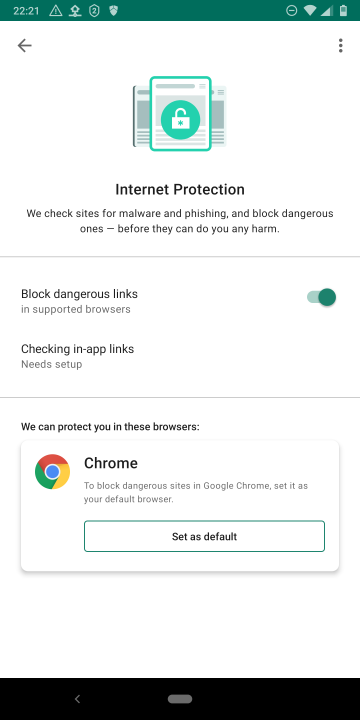The width and height of the screenshot is (360, 720).
Task: Tap the Android home pill button
Action: pos(180,699)
